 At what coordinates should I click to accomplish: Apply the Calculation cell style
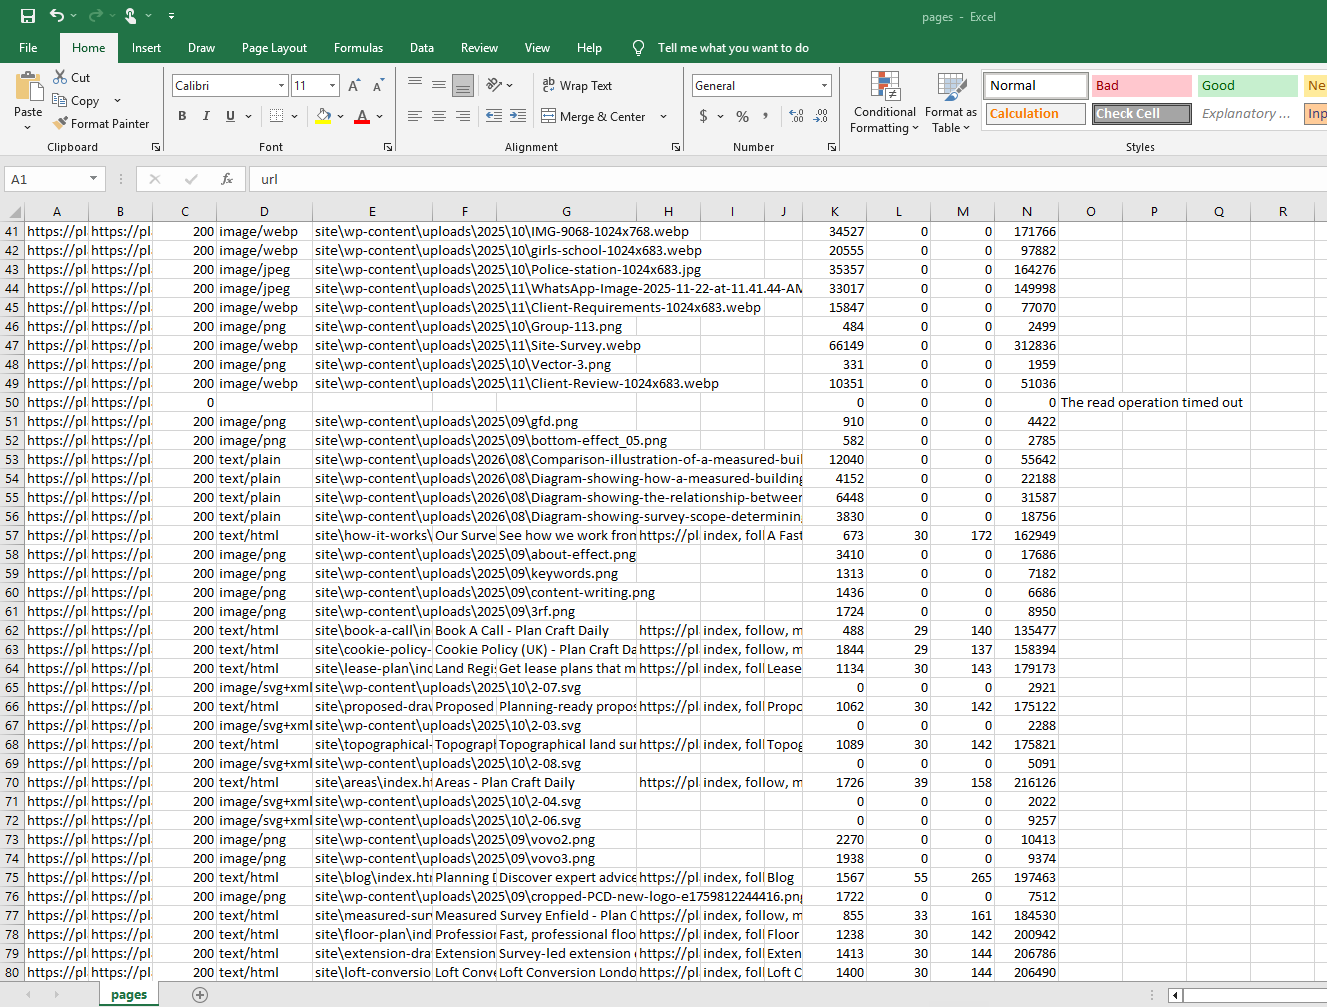(1036, 114)
